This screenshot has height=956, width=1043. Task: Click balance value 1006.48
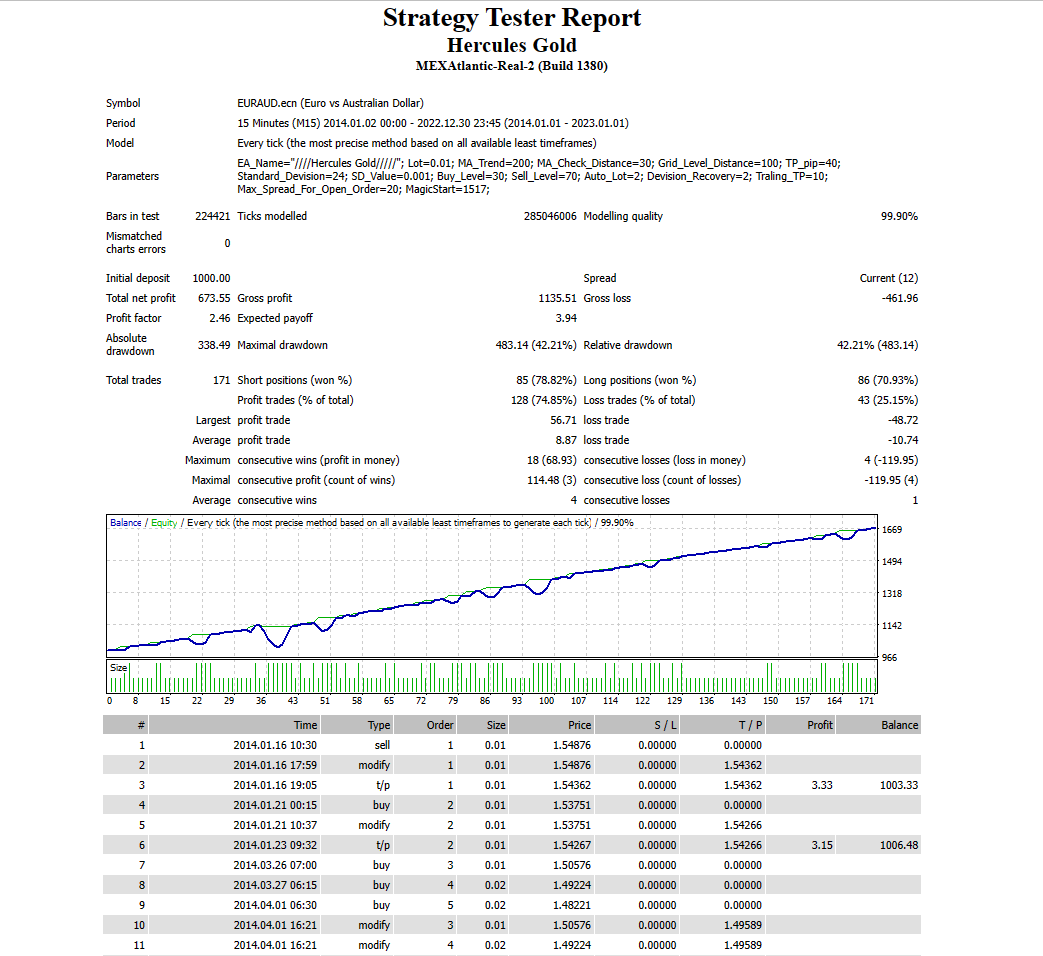point(899,845)
